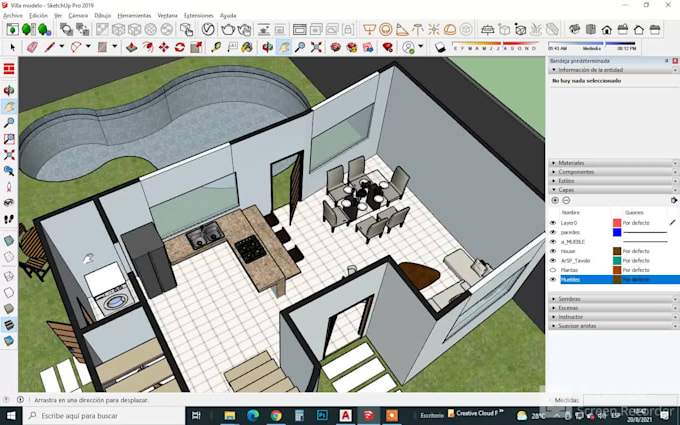Screen dimensions: 680x425
Task: Select the Rectangle shape tool
Action: click(103, 47)
